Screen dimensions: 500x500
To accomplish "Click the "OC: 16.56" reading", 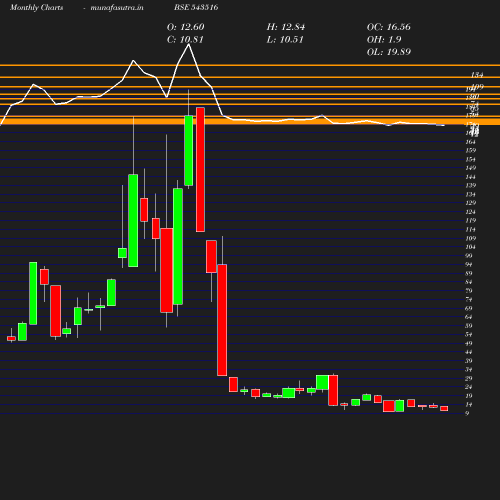I will click(389, 27).
